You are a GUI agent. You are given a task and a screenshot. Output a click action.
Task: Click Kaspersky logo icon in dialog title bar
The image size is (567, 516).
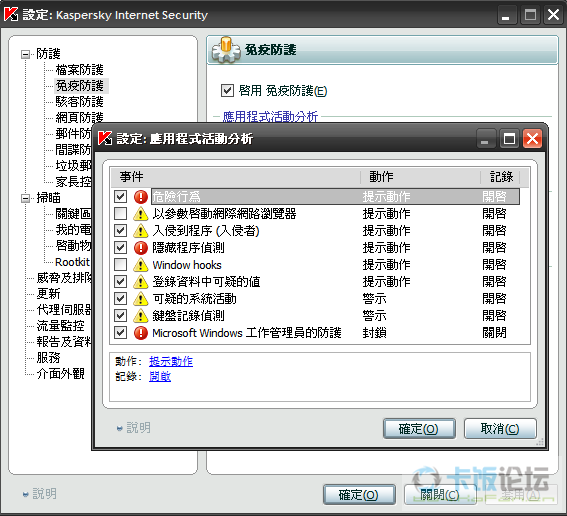(x=105, y=138)
